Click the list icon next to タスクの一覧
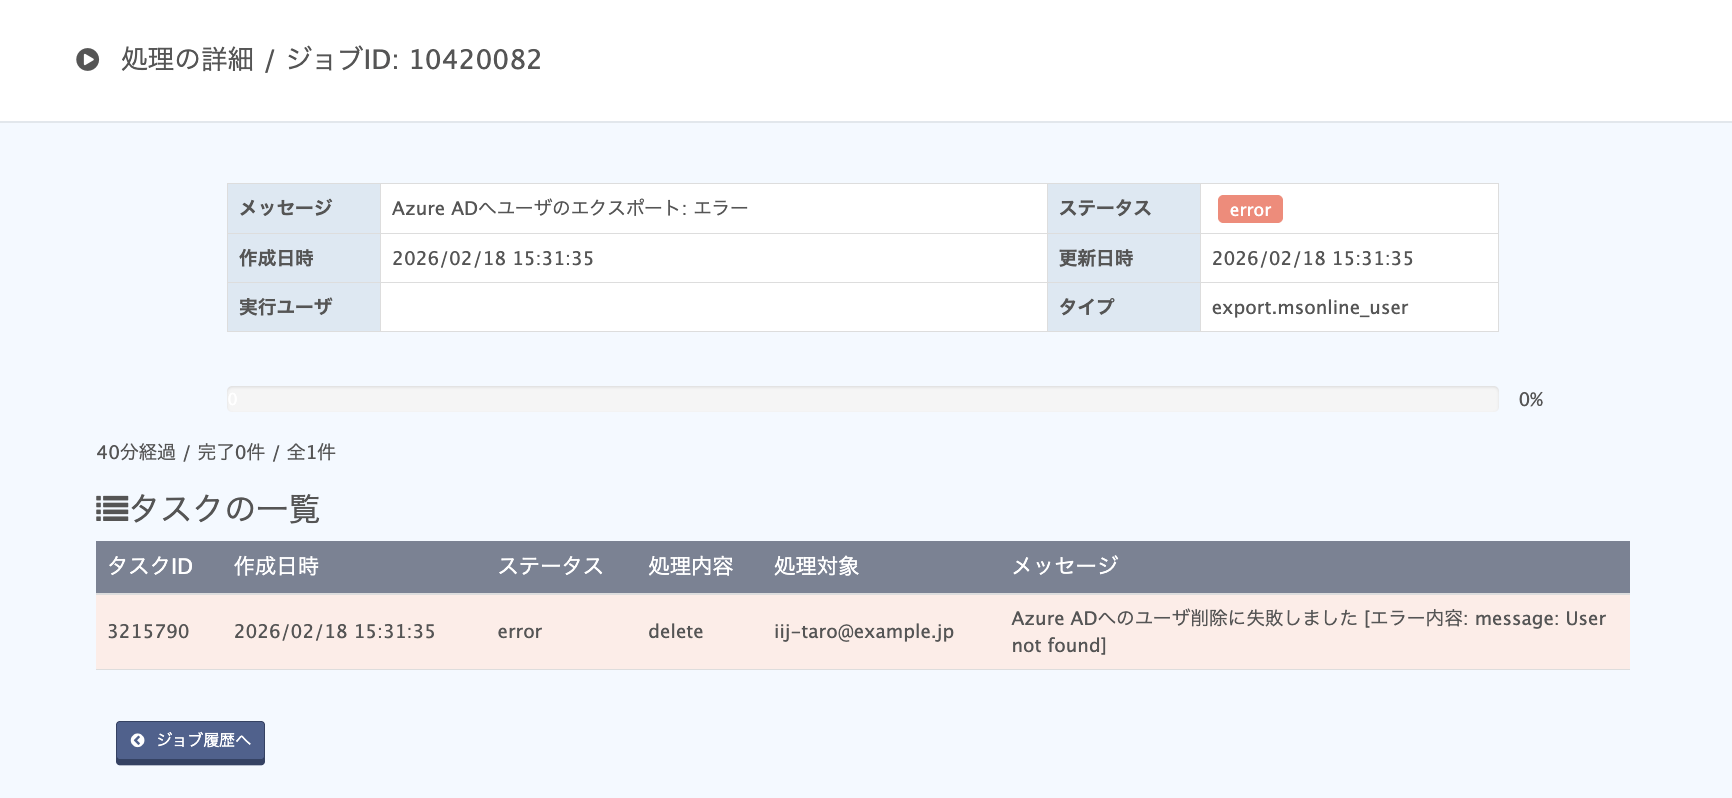This screenshot has height=798, width=1732. pos(112,509)
